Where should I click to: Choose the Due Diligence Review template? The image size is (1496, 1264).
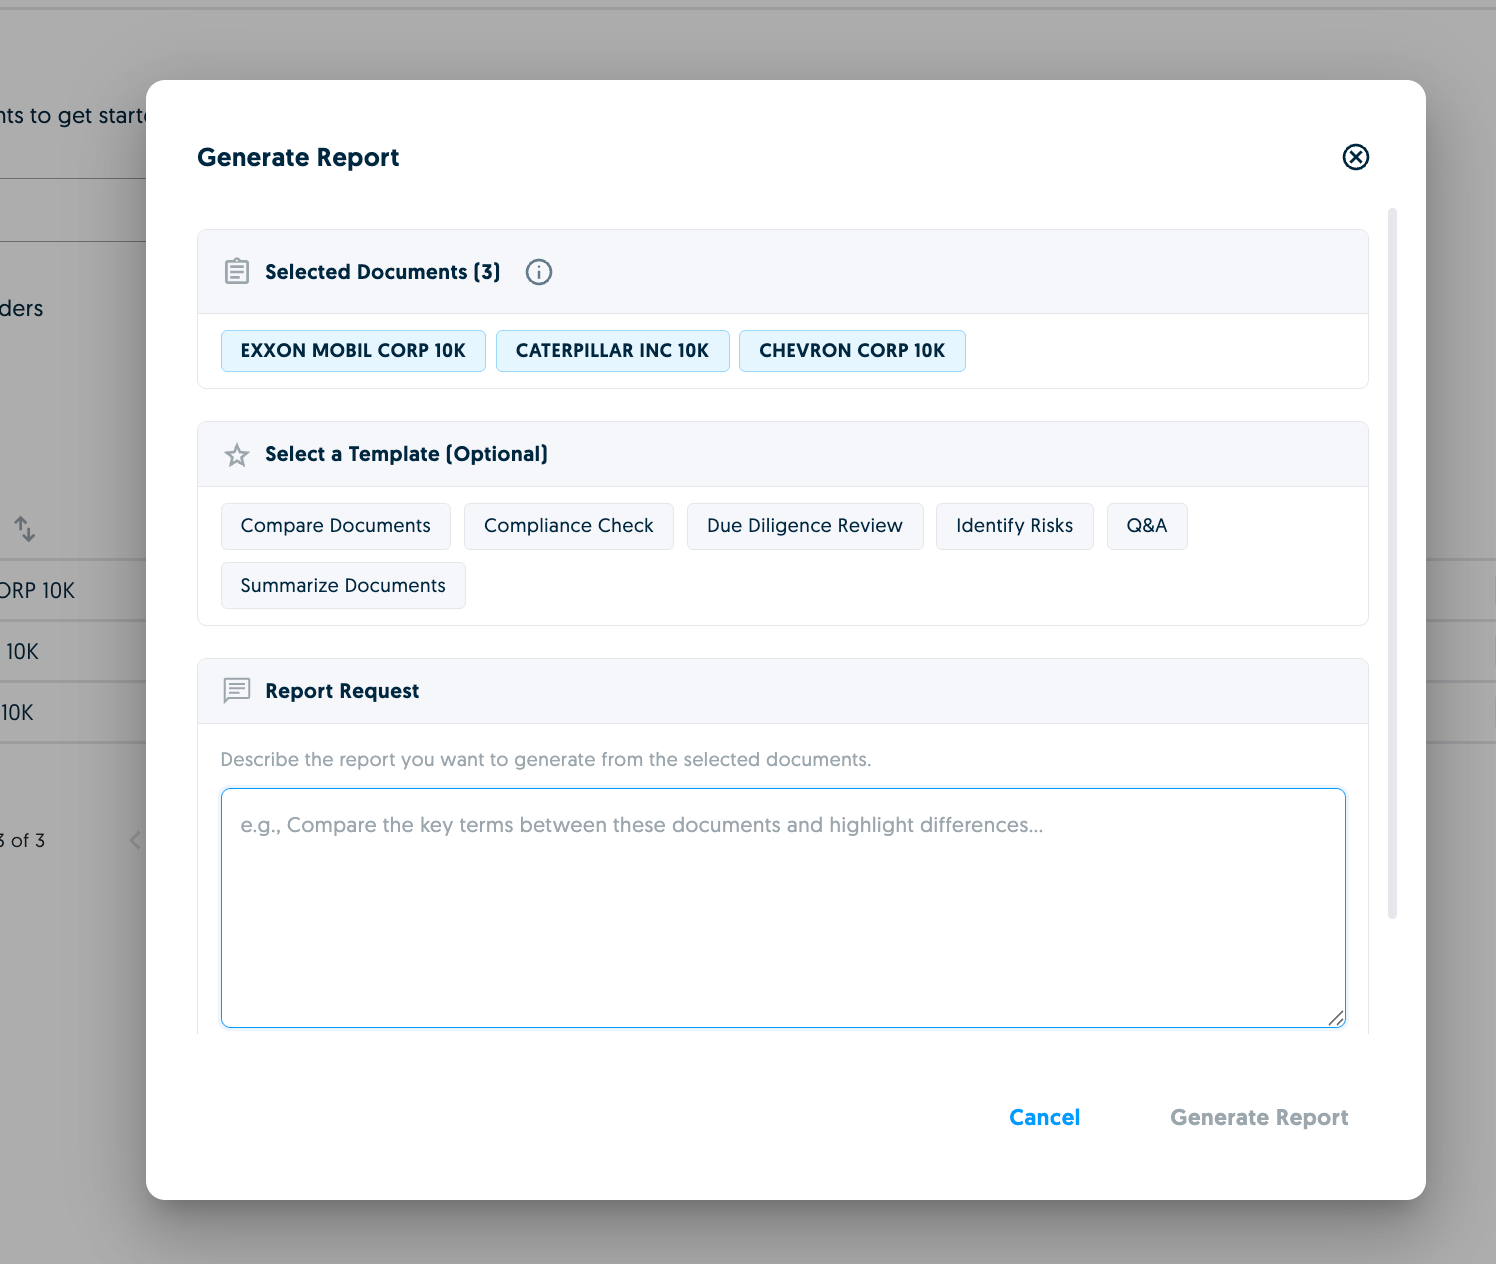[805, 526]
